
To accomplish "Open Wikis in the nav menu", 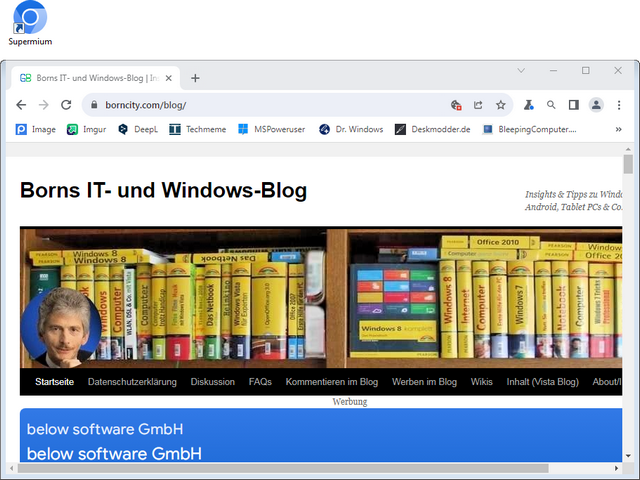I will (482, 382).
